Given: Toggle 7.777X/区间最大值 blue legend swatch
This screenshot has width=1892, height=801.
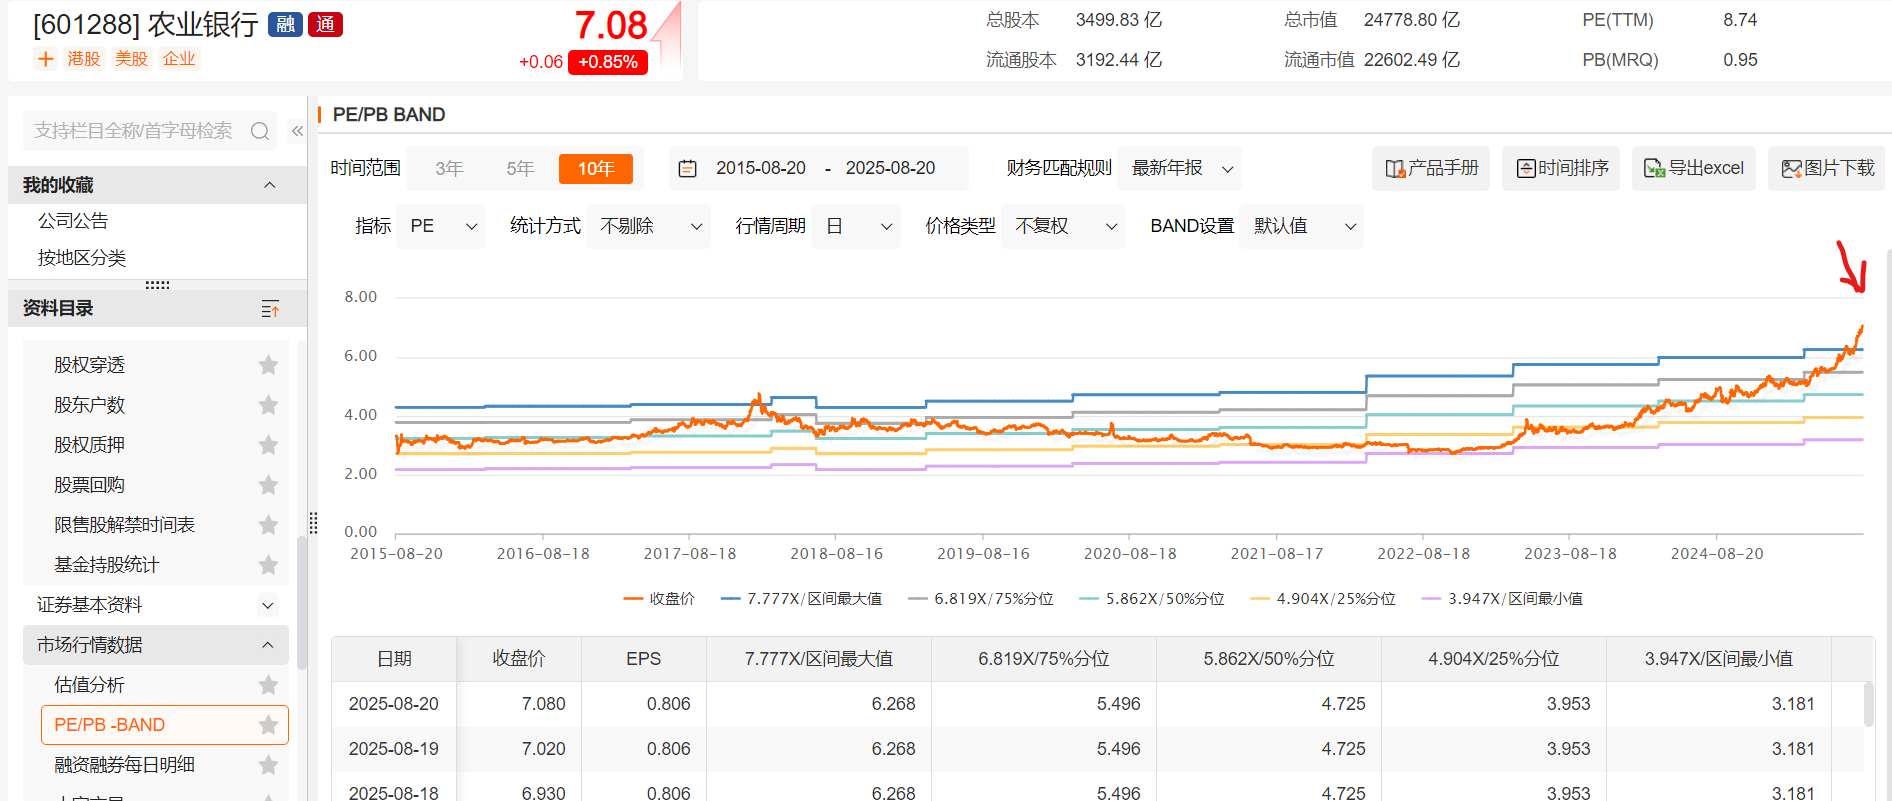Looking at the screenshot, I should click(731, 599).
